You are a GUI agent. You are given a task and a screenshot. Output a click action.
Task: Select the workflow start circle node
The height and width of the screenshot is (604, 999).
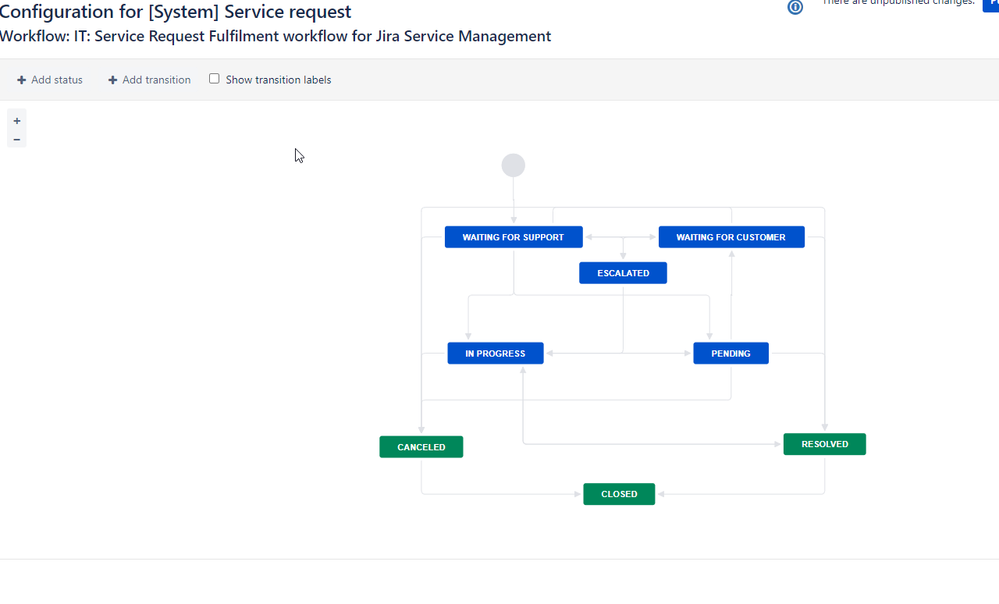click(513, 165)
